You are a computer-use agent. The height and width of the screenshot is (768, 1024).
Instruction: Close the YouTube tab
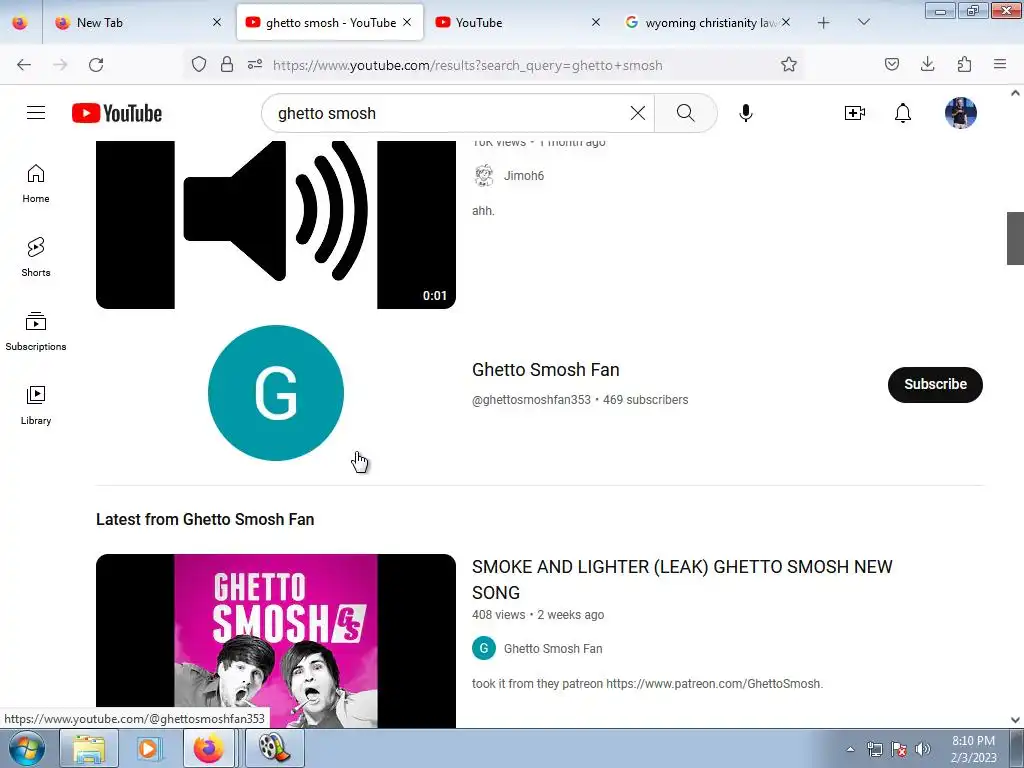click(596, 22)
